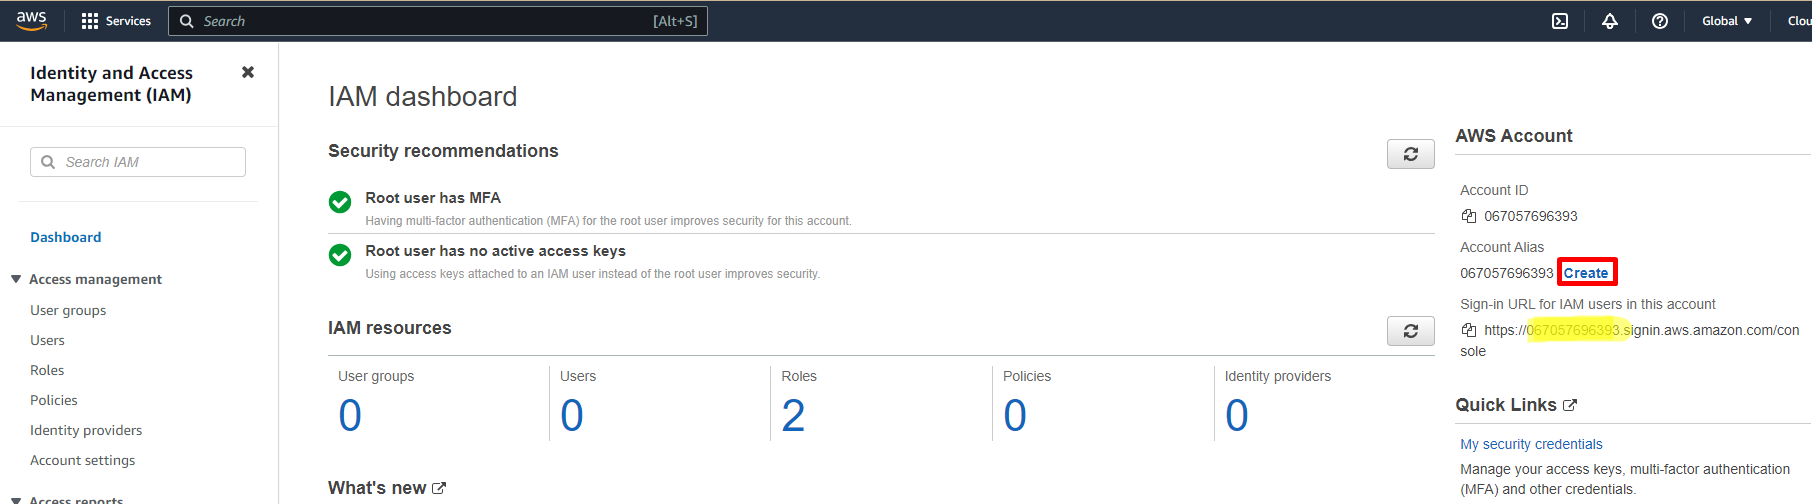
Task: Copy the Account ID to clipboard
Action: click(x=1468, y=216)
